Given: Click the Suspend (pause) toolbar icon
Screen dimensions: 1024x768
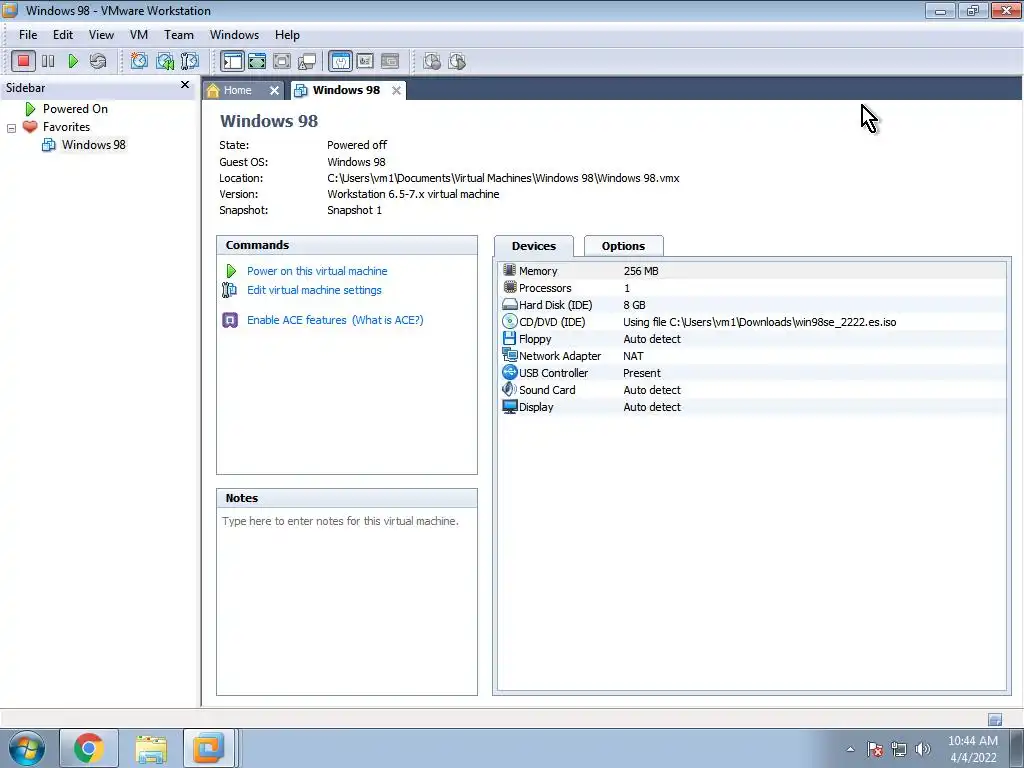Looking at the screenshot, I should click(x=48, y=61).
